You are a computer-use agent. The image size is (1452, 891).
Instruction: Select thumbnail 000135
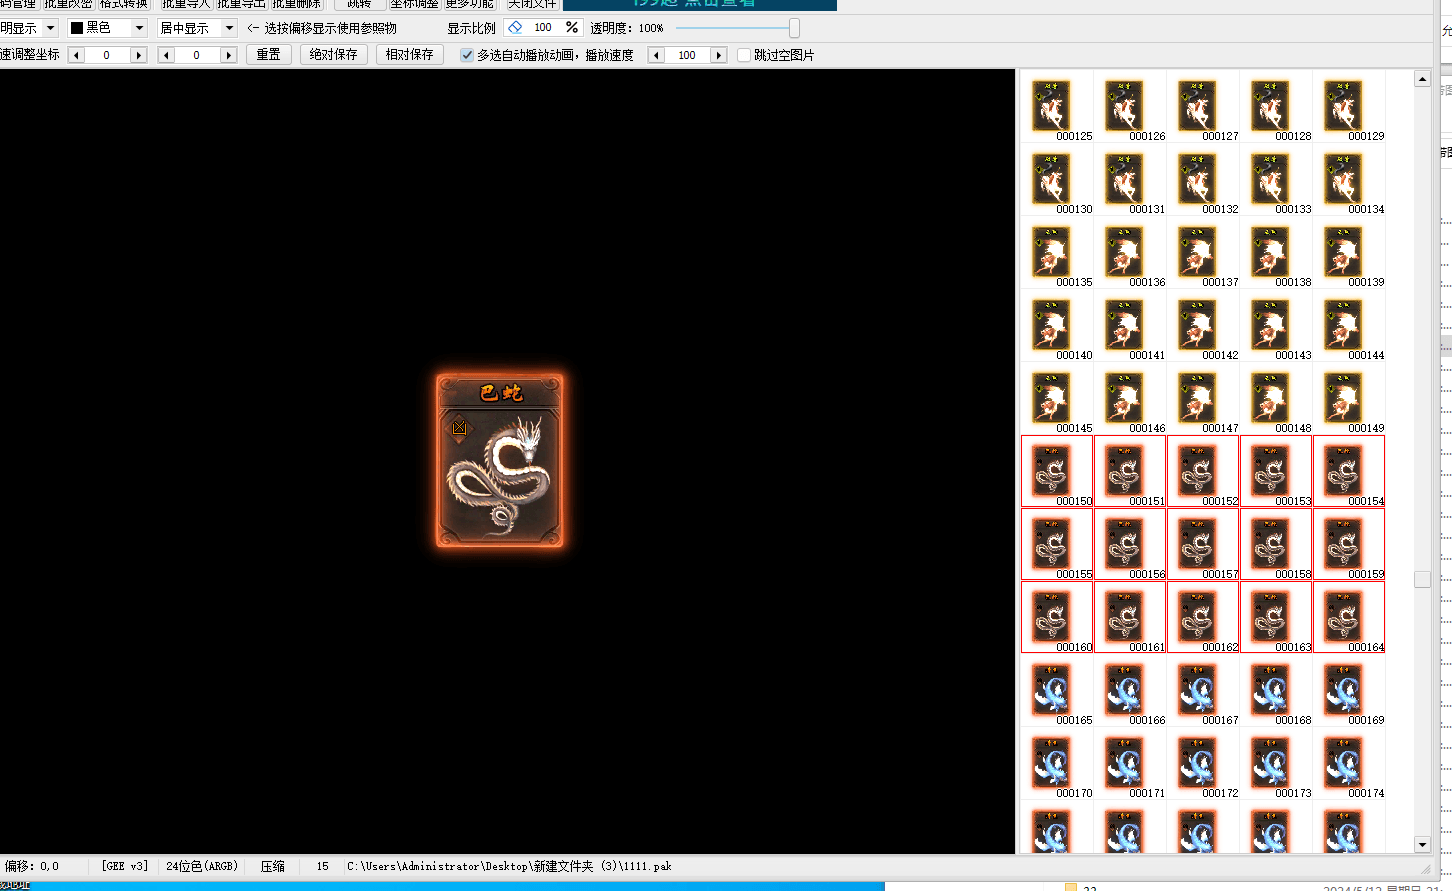1057,252
